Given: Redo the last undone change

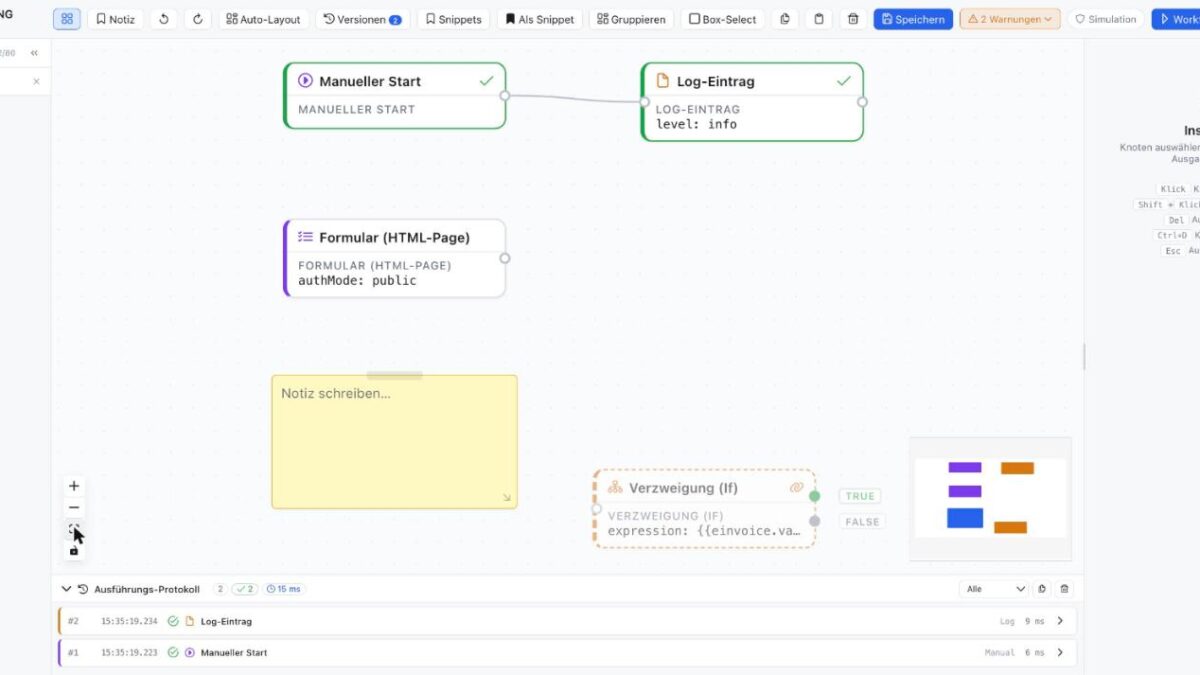Looking at the screenshot, I should point(198,19).
